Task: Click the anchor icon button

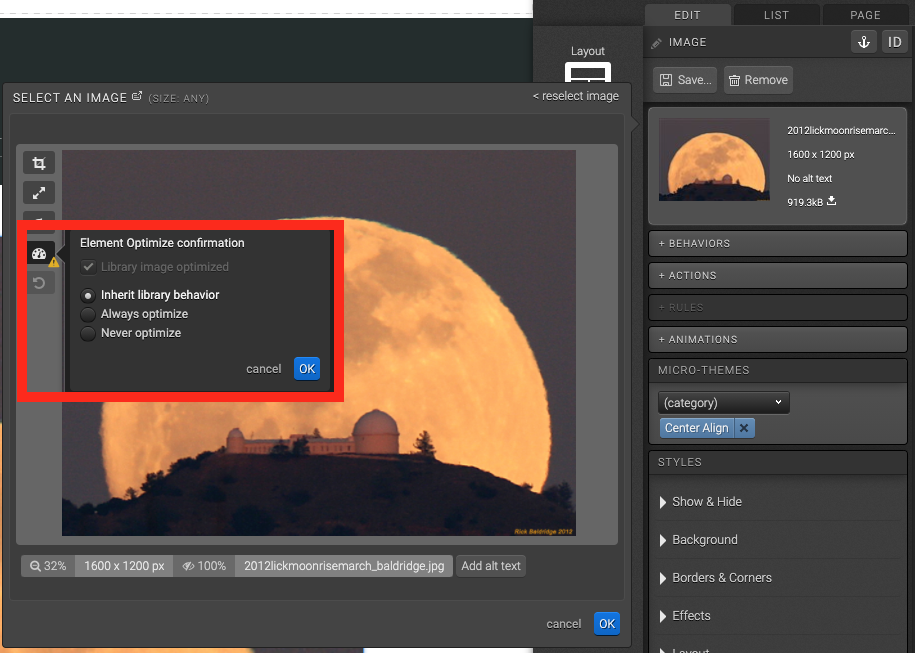Action: point(862,41)
